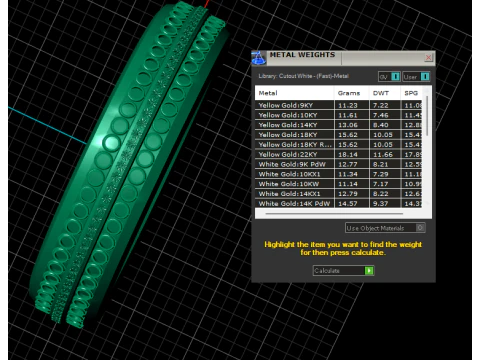The height and width of the screenshot is (360, 480).
Task: Click the 11.23 grams value
Action: pyautogui.click(x=348, y=105)
